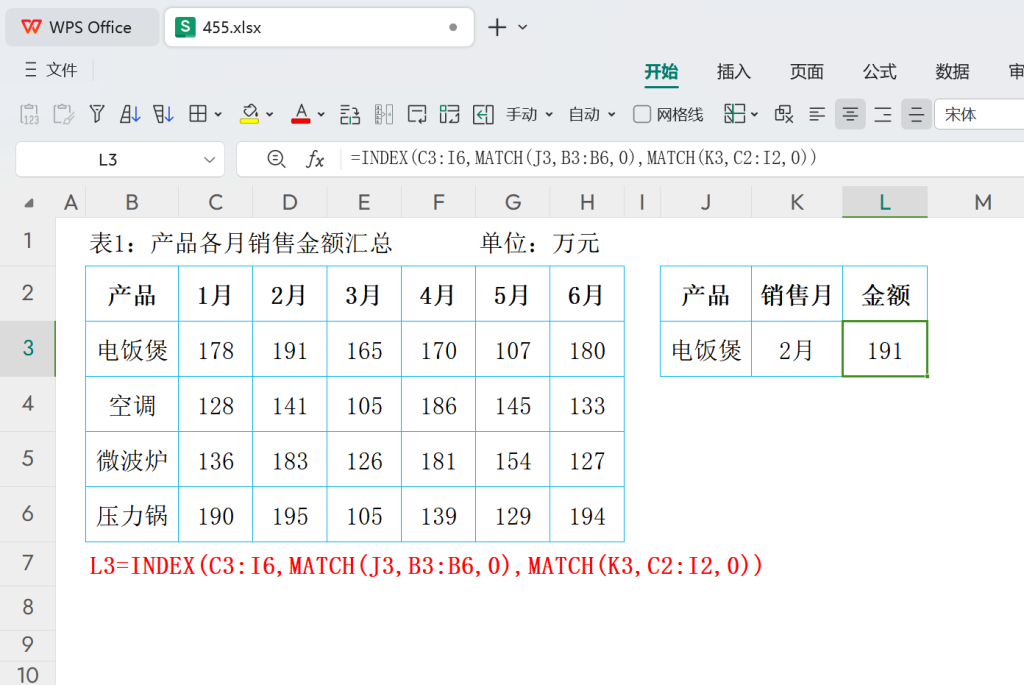The height and width of the screenshot is (685, 1024).
Task: Open the WPS Office home tab
Action: point(82,27)
